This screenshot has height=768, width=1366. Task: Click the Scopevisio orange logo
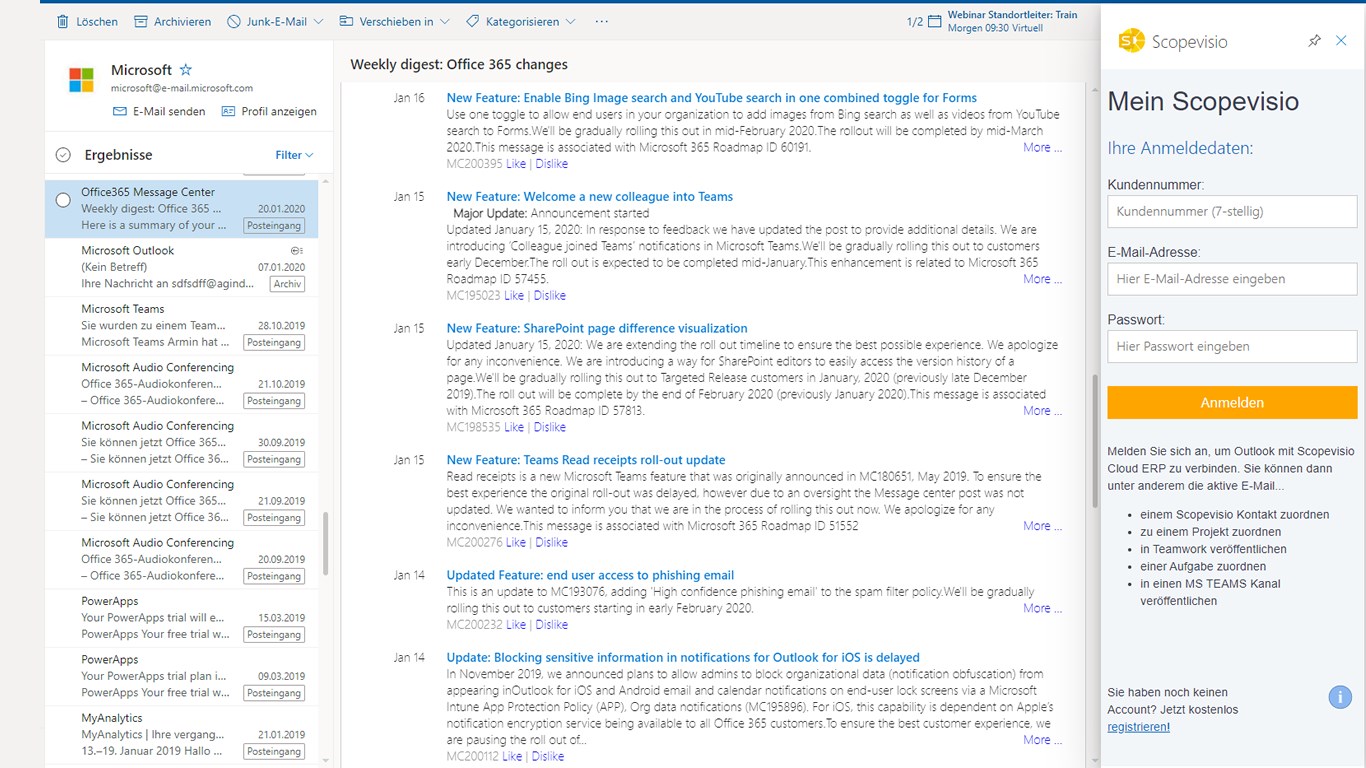tap(1131, 41)
